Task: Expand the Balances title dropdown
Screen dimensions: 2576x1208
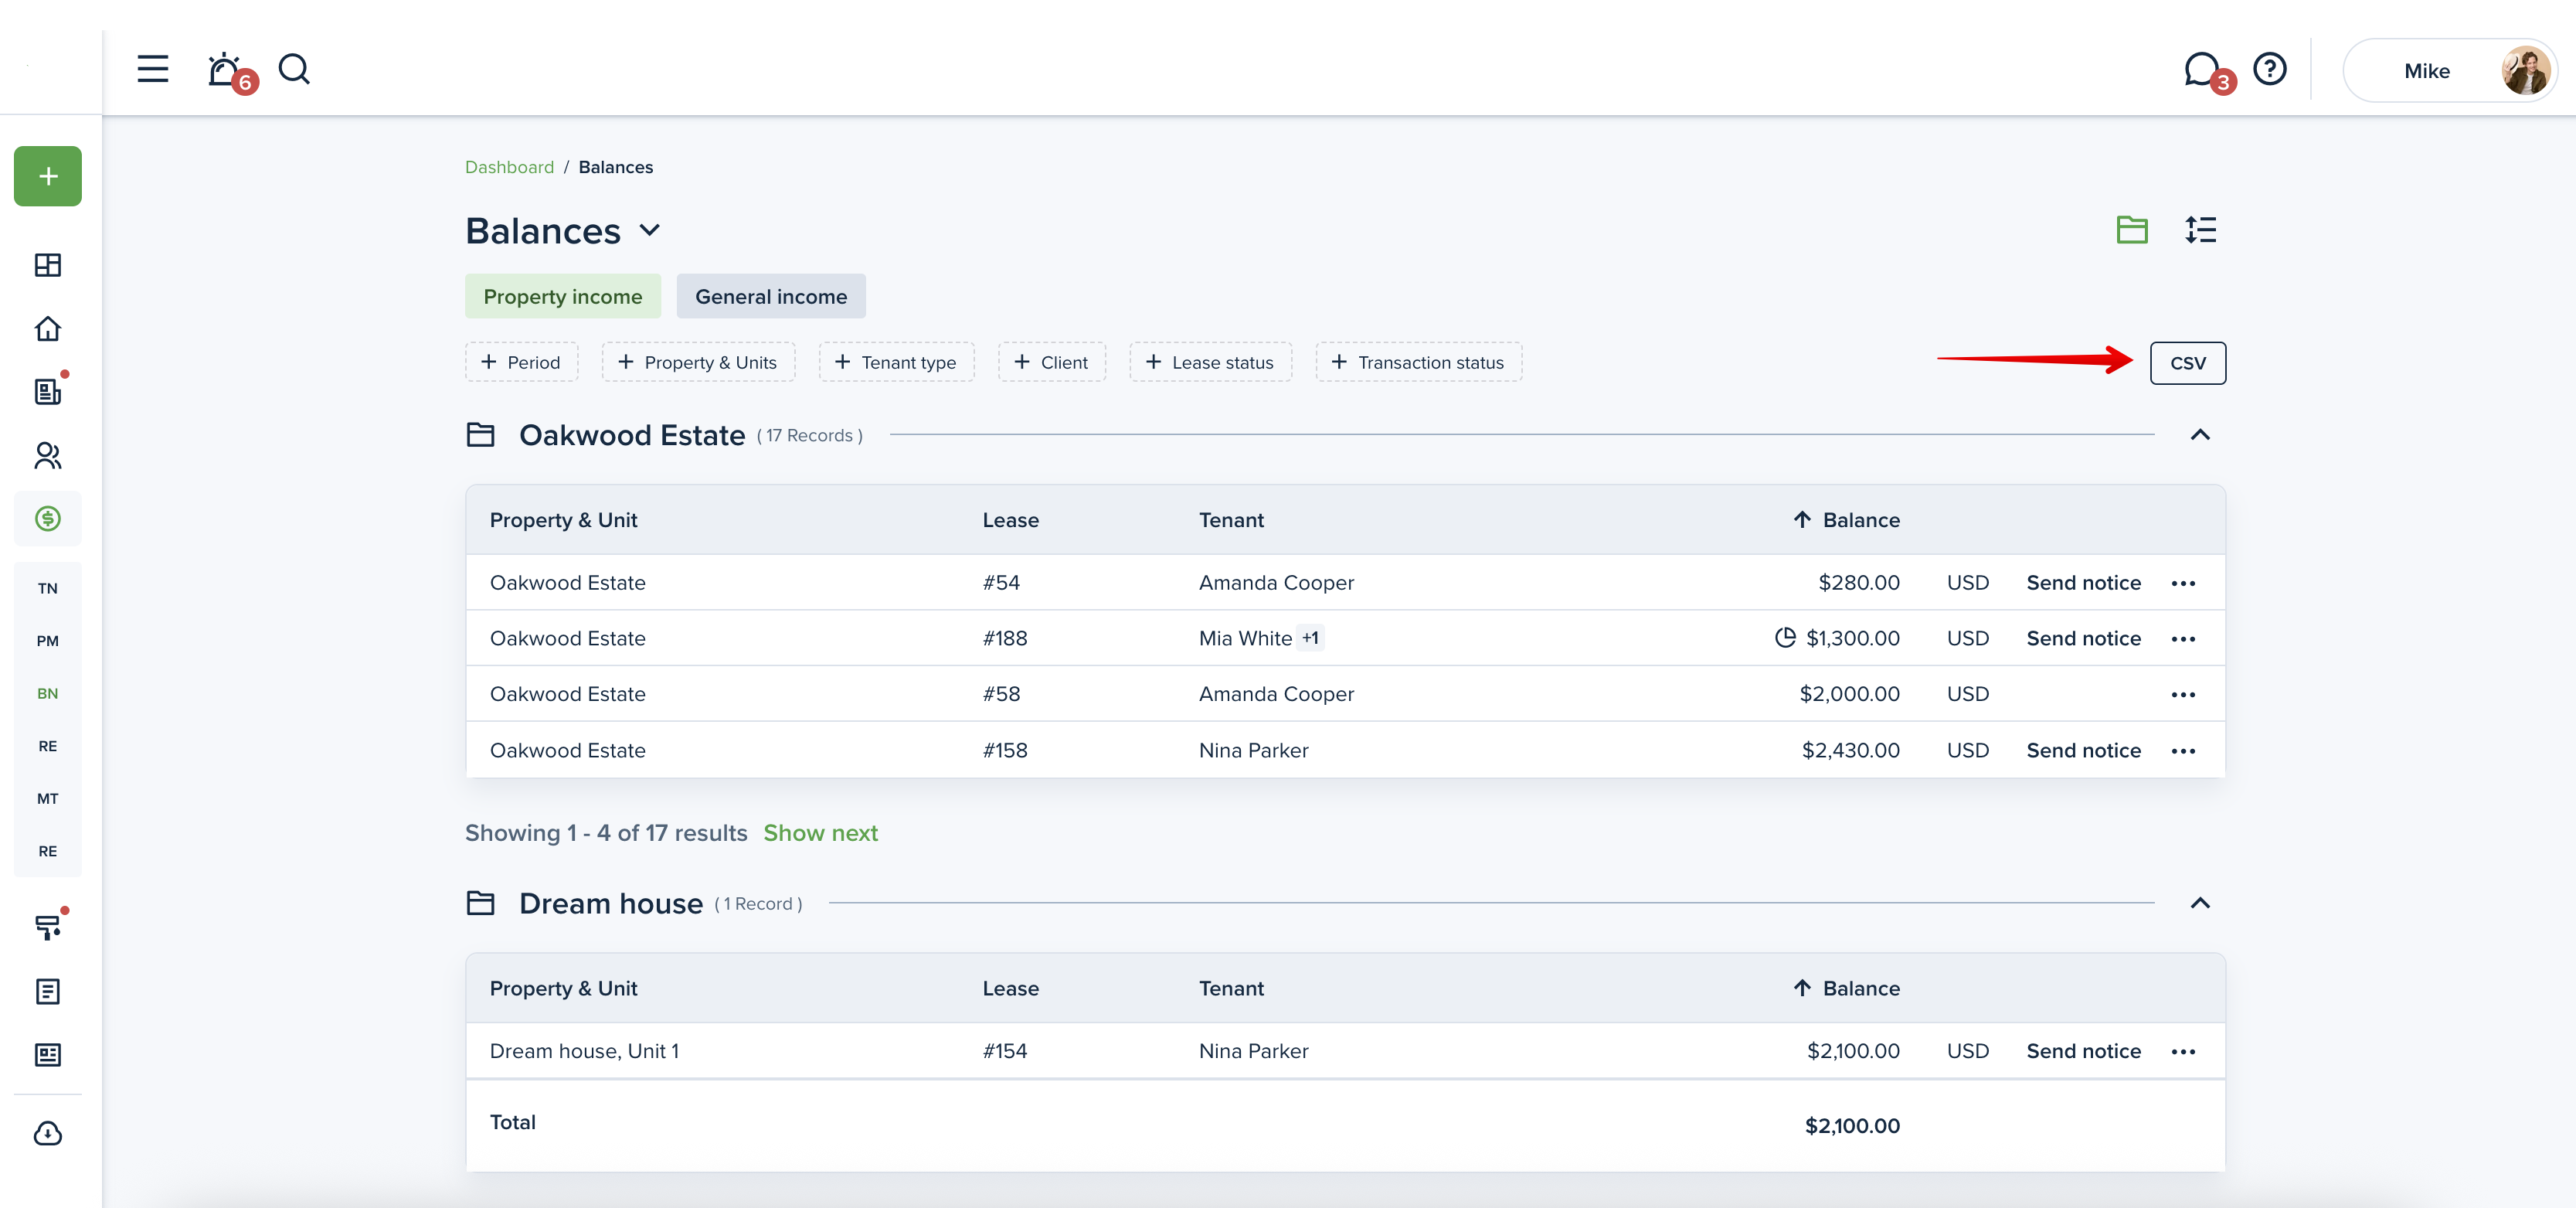Action: click(650, 231)
